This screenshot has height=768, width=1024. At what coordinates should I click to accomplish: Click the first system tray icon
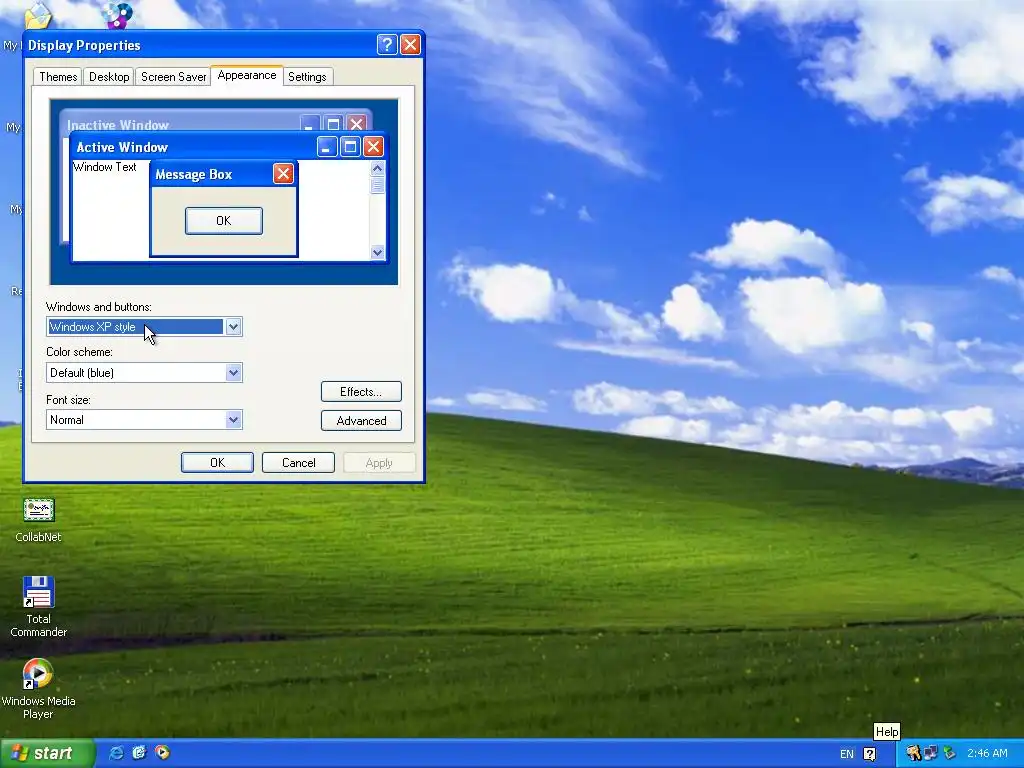(x=913, y=753)
